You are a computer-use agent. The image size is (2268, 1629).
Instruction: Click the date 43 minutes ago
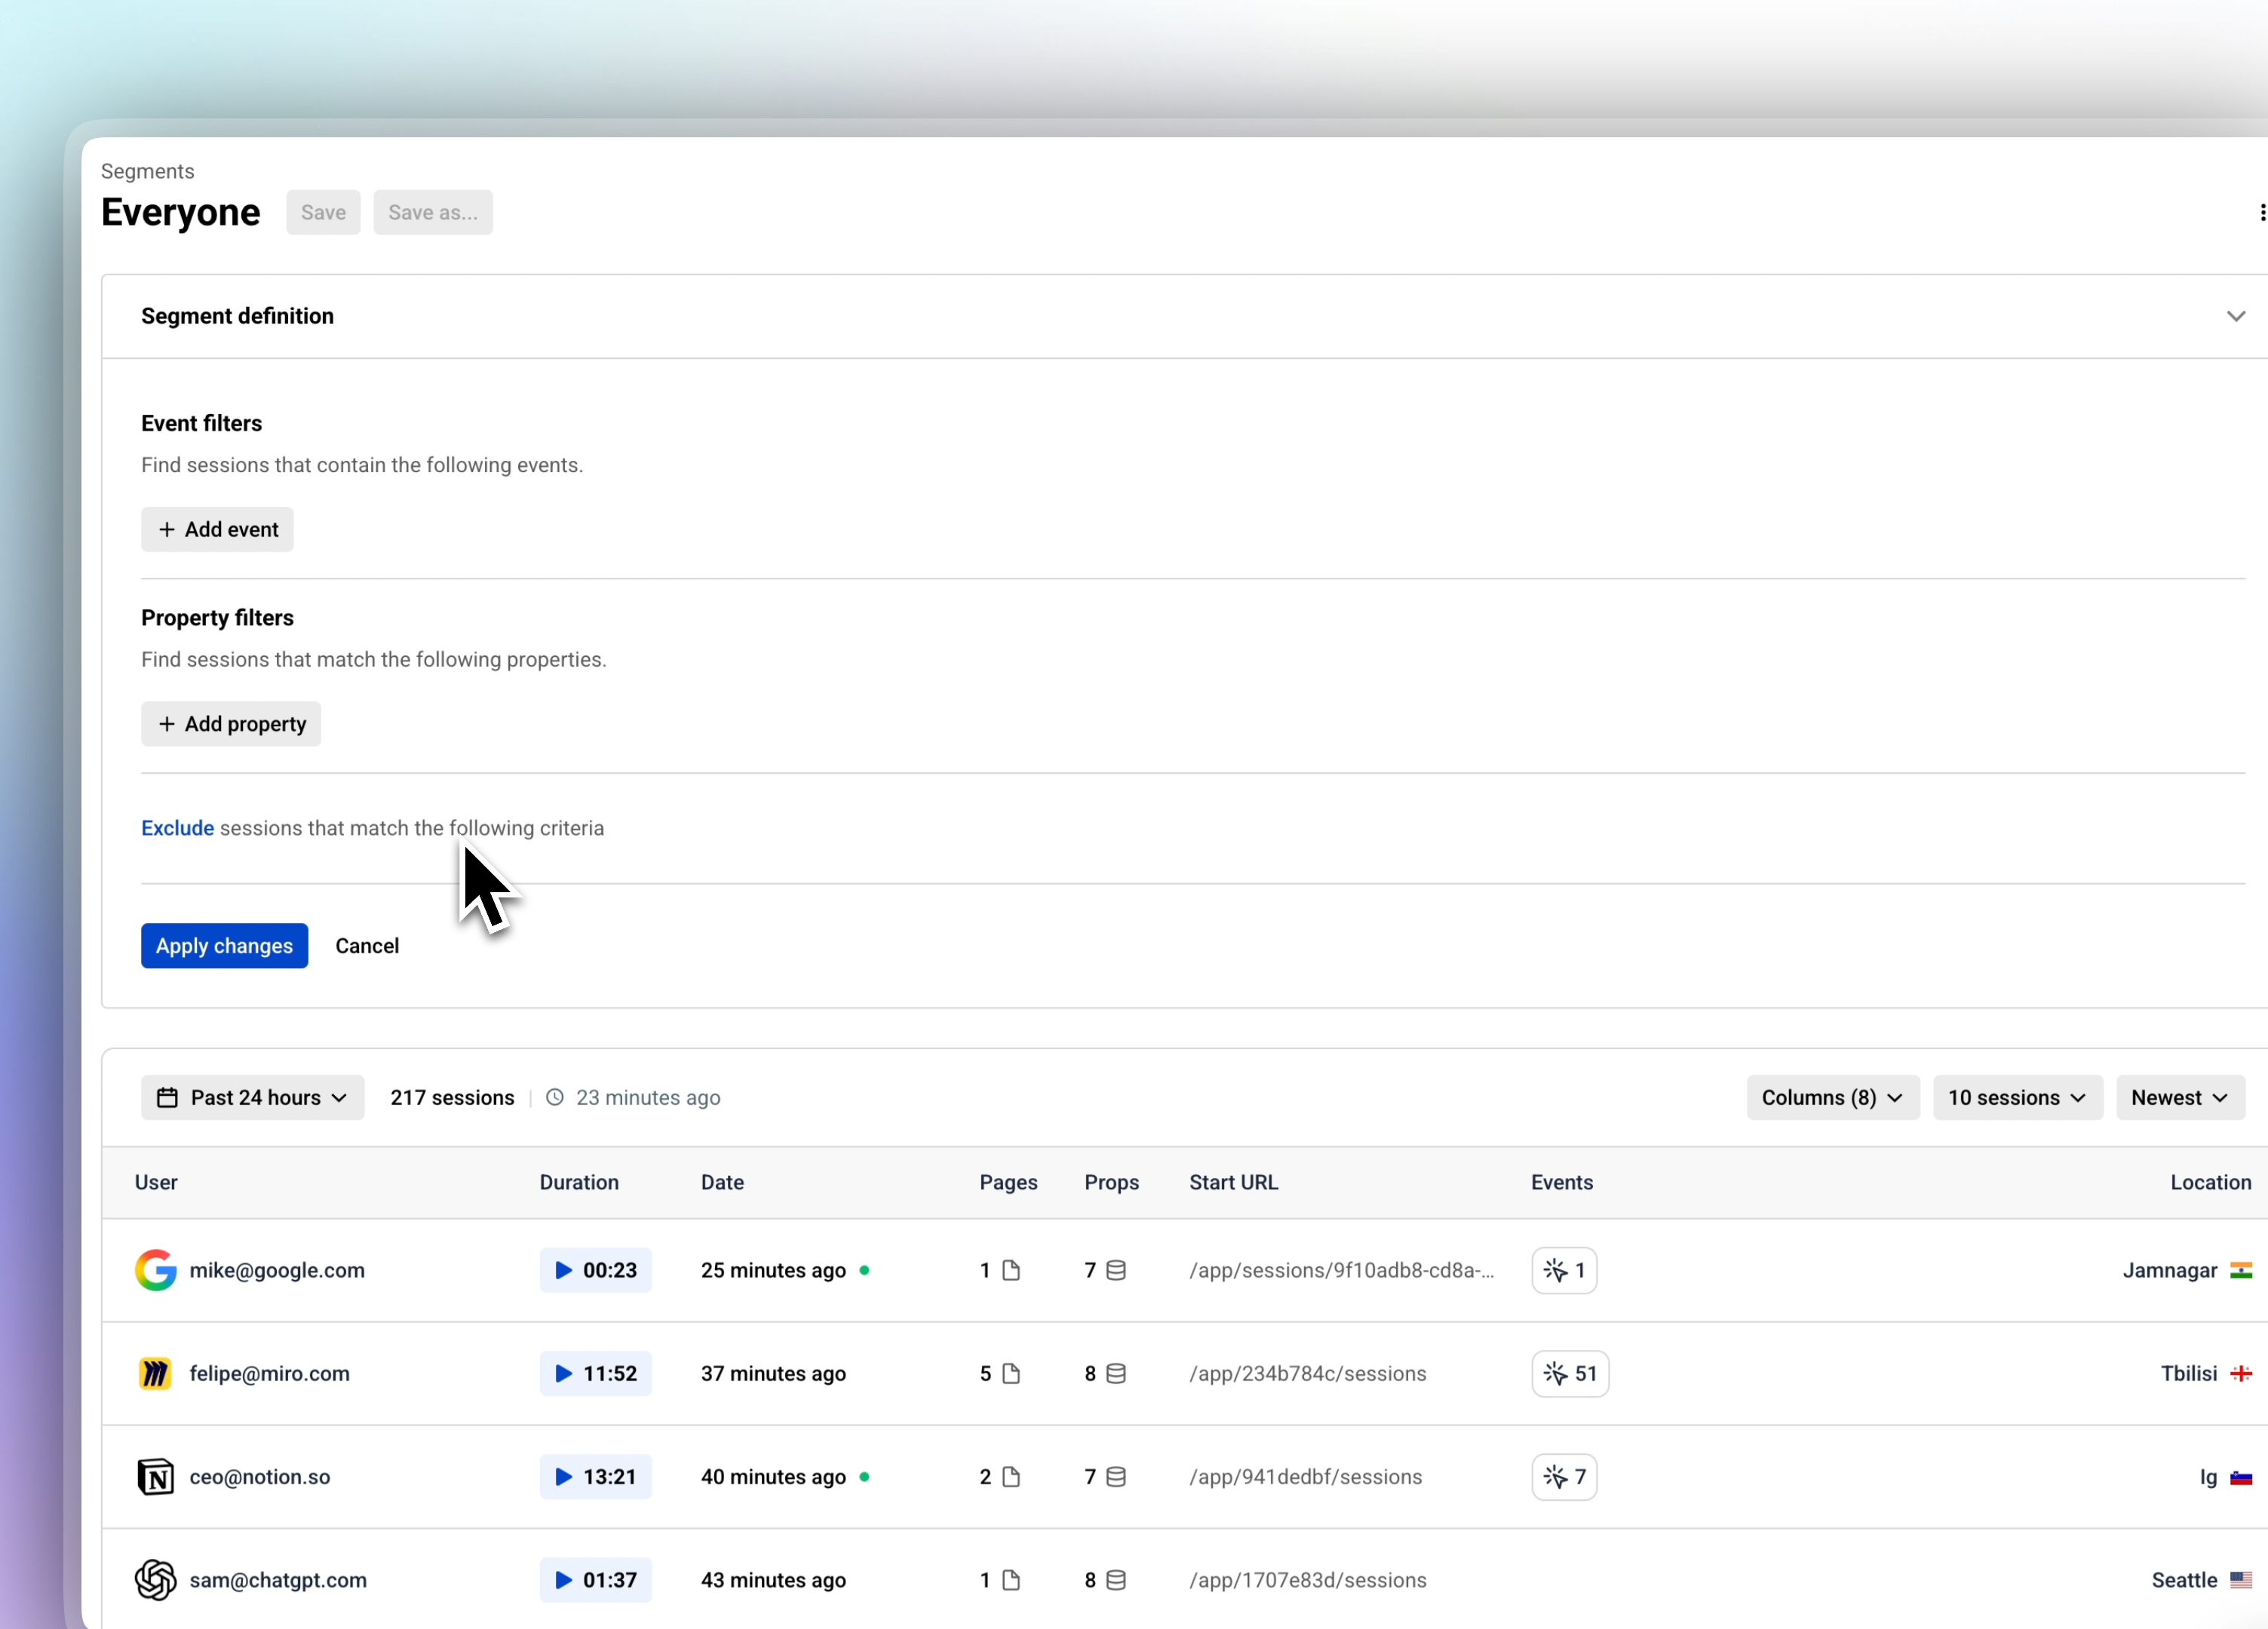[773, 1580]
